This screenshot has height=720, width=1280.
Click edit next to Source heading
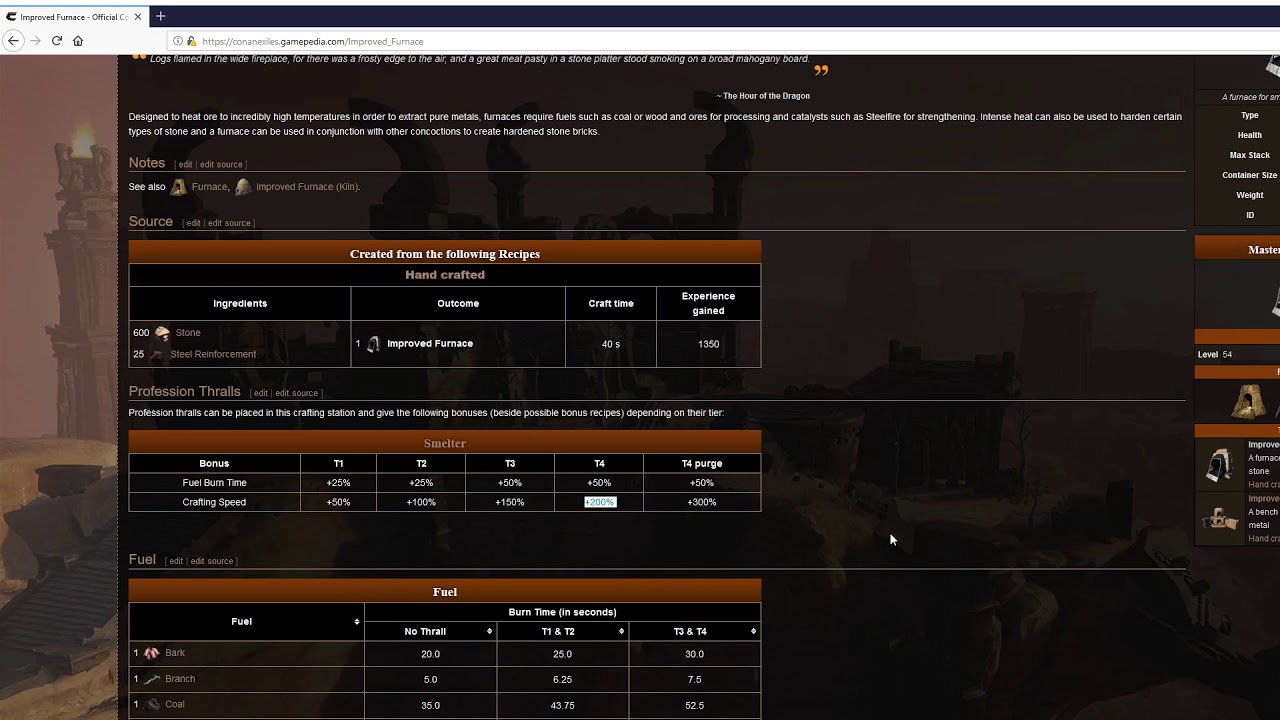pyautogui.click(x=193, y=223)
